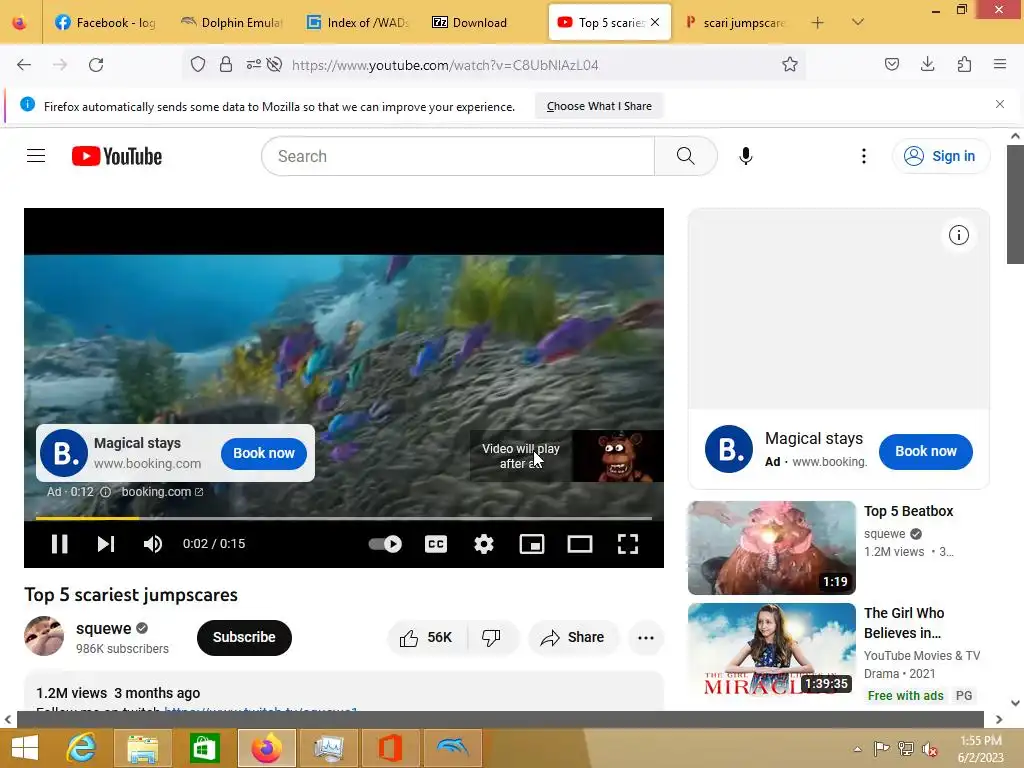Share the video
This screenshot has height=768, width=1024.
click(573, 637)
